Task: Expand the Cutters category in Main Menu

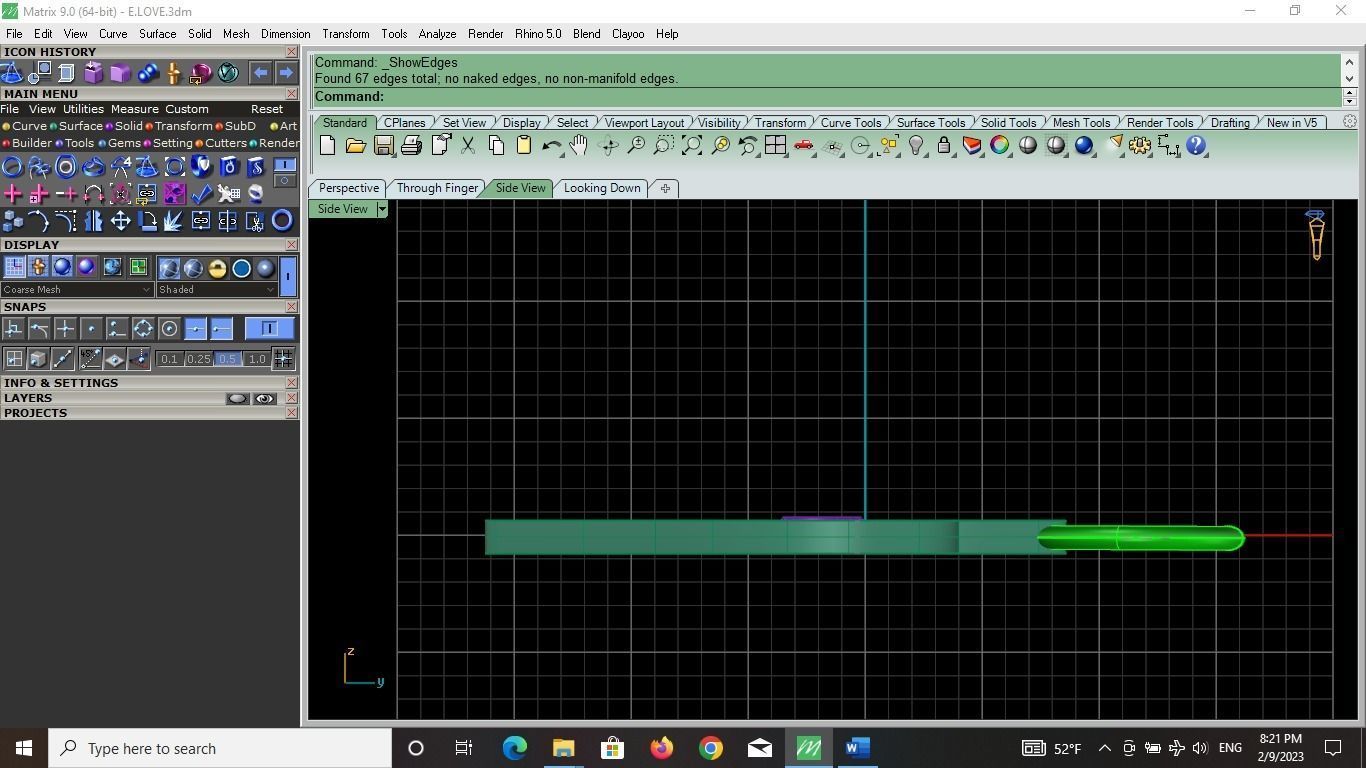Action: click(x=221, y=143)
